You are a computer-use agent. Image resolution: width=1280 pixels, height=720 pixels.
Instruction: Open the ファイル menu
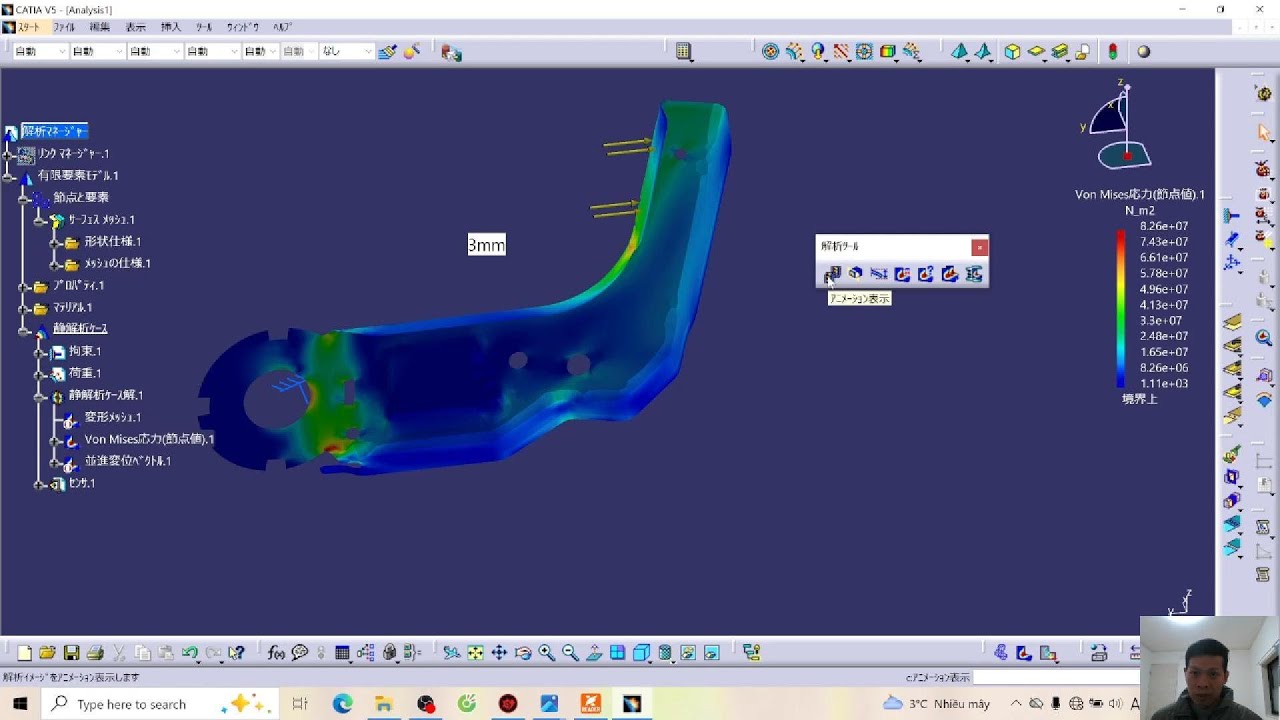[64, 27]
